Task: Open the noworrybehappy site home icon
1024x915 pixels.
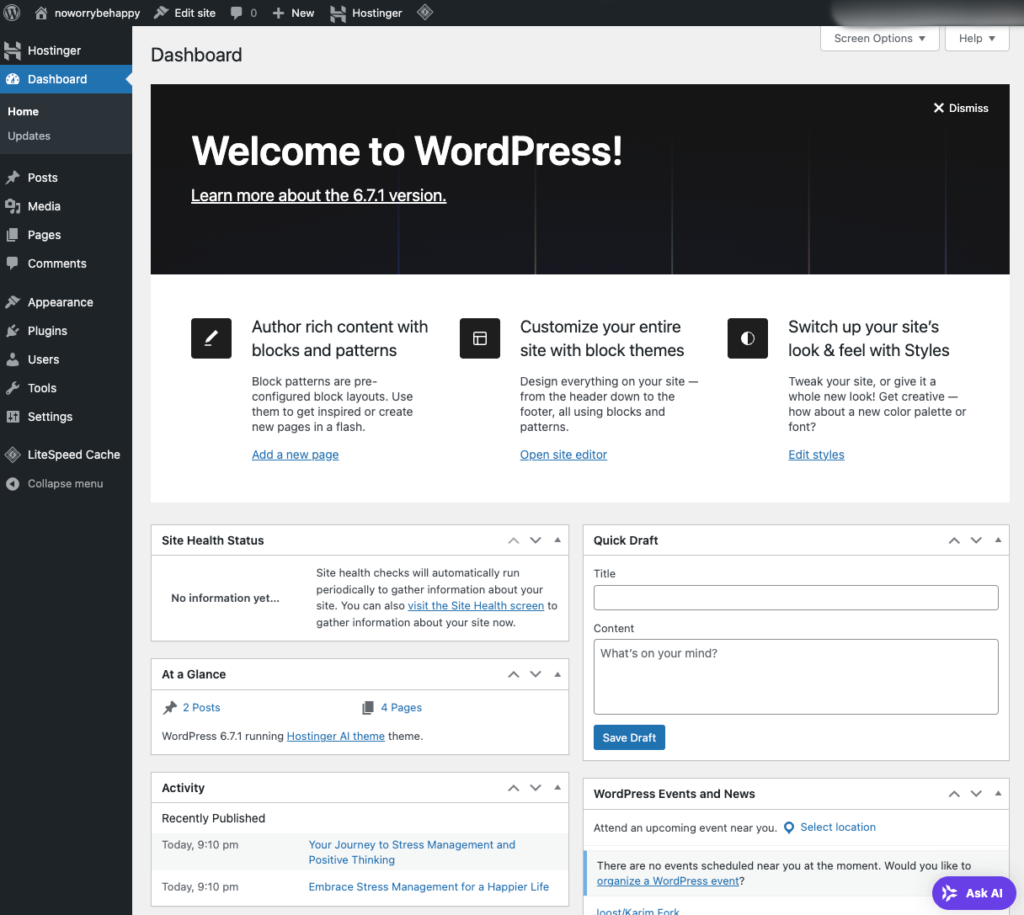Action: point(41,12)
